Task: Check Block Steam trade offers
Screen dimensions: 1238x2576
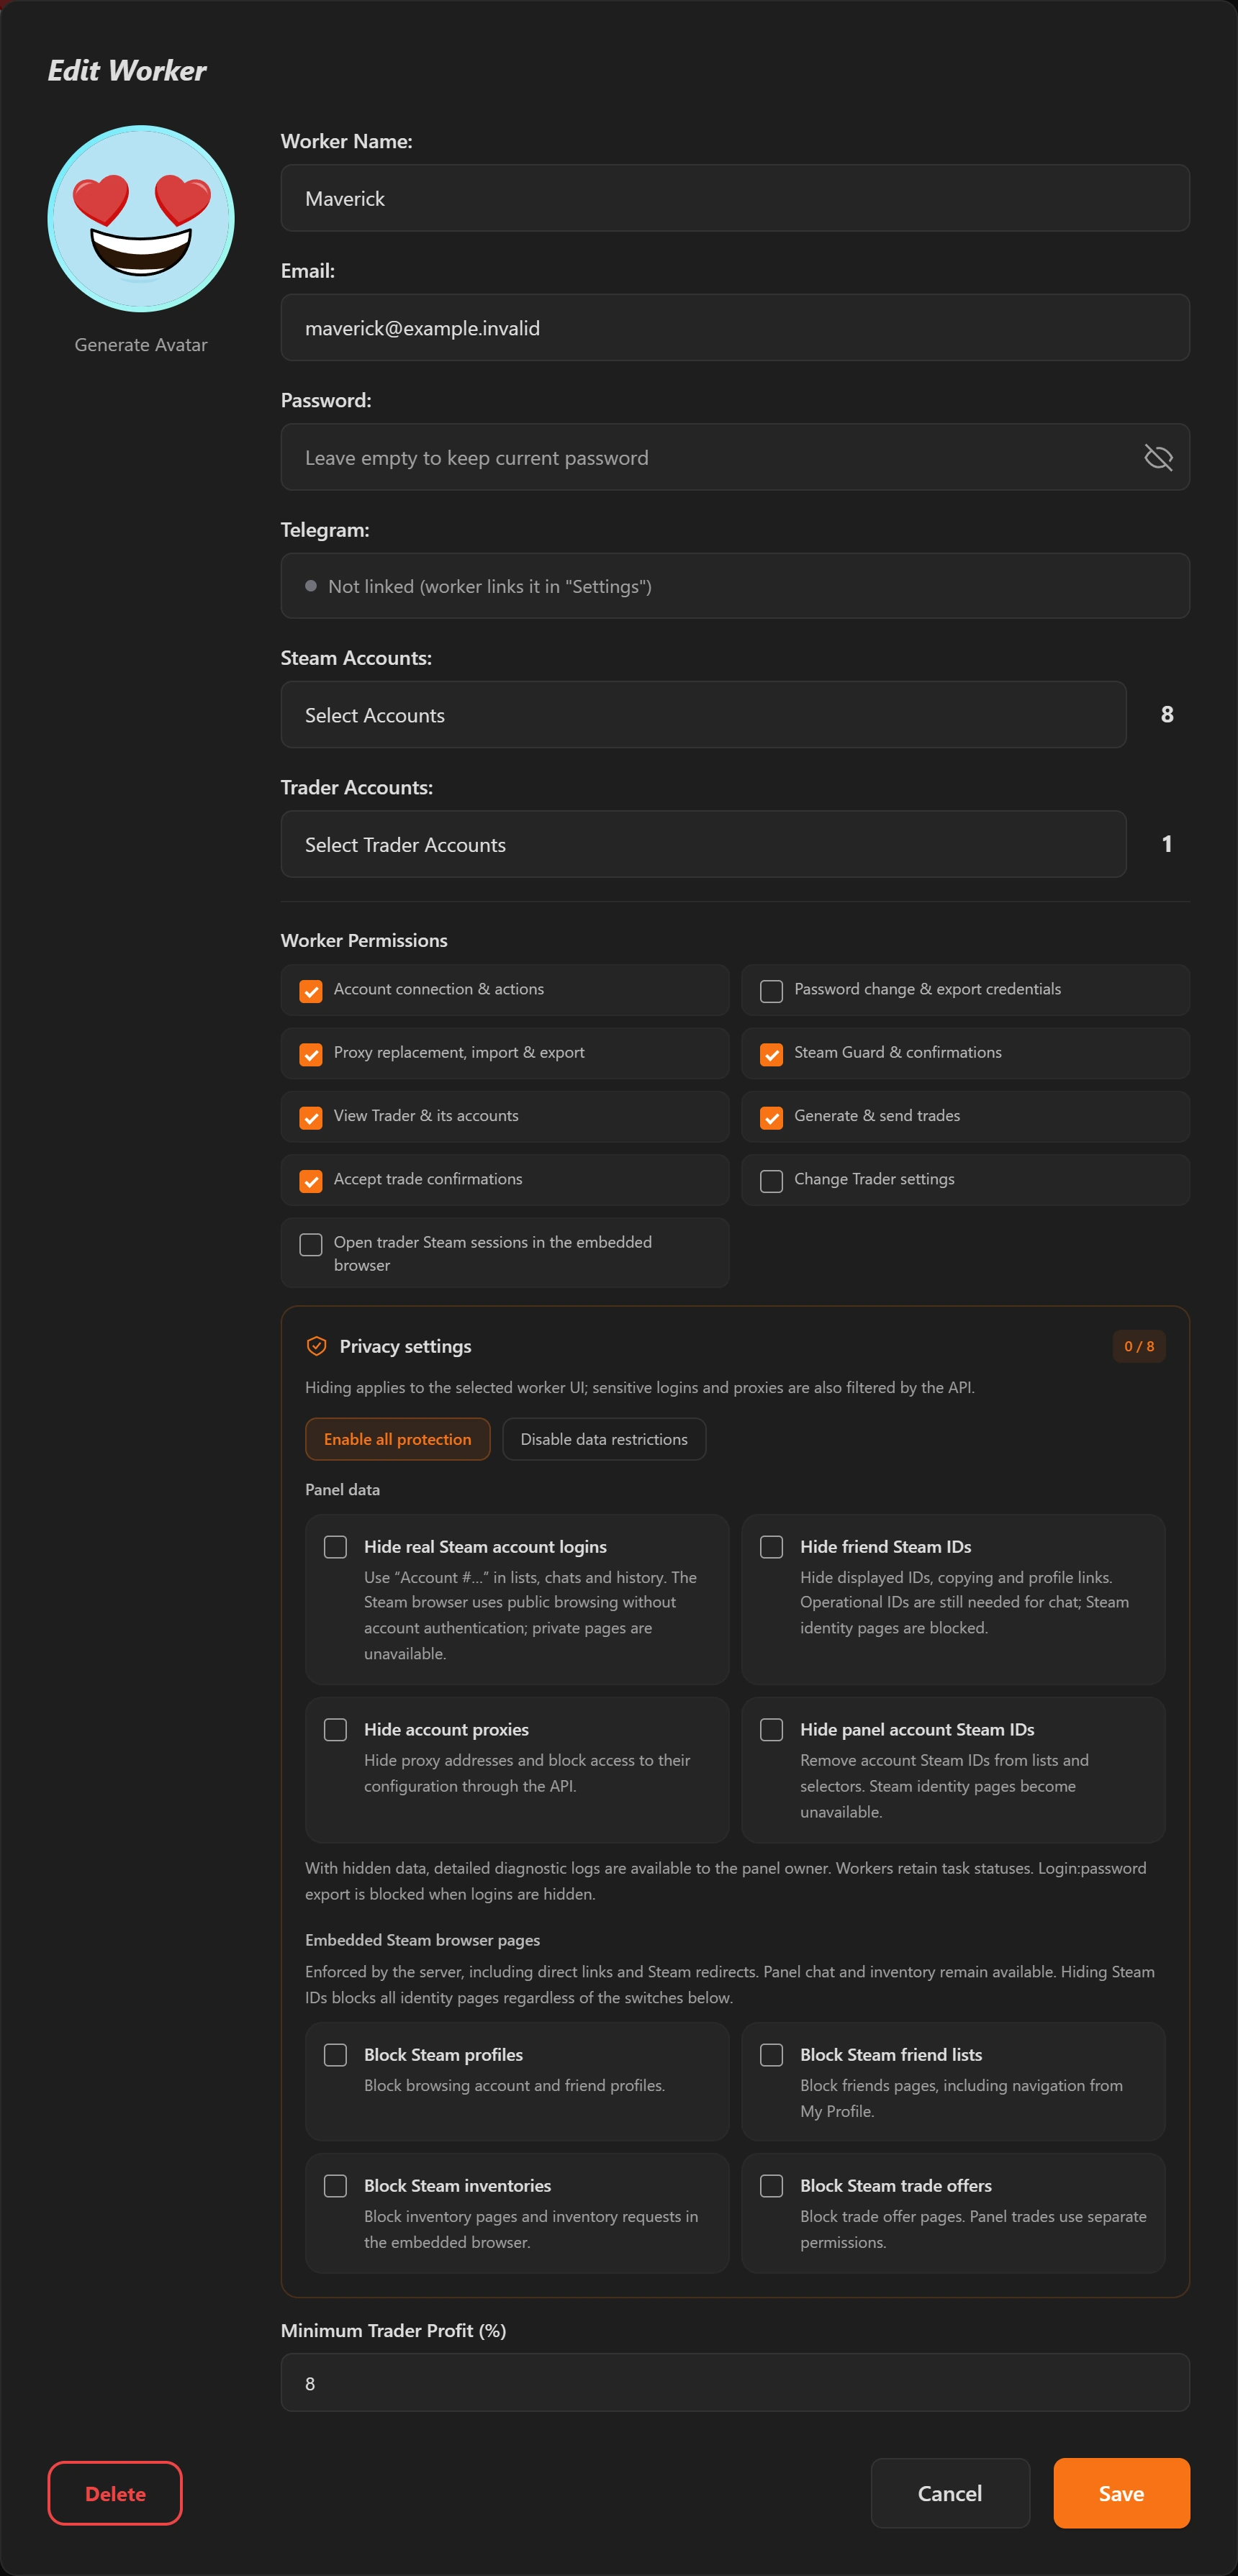Action: [x=771, y=2186]
